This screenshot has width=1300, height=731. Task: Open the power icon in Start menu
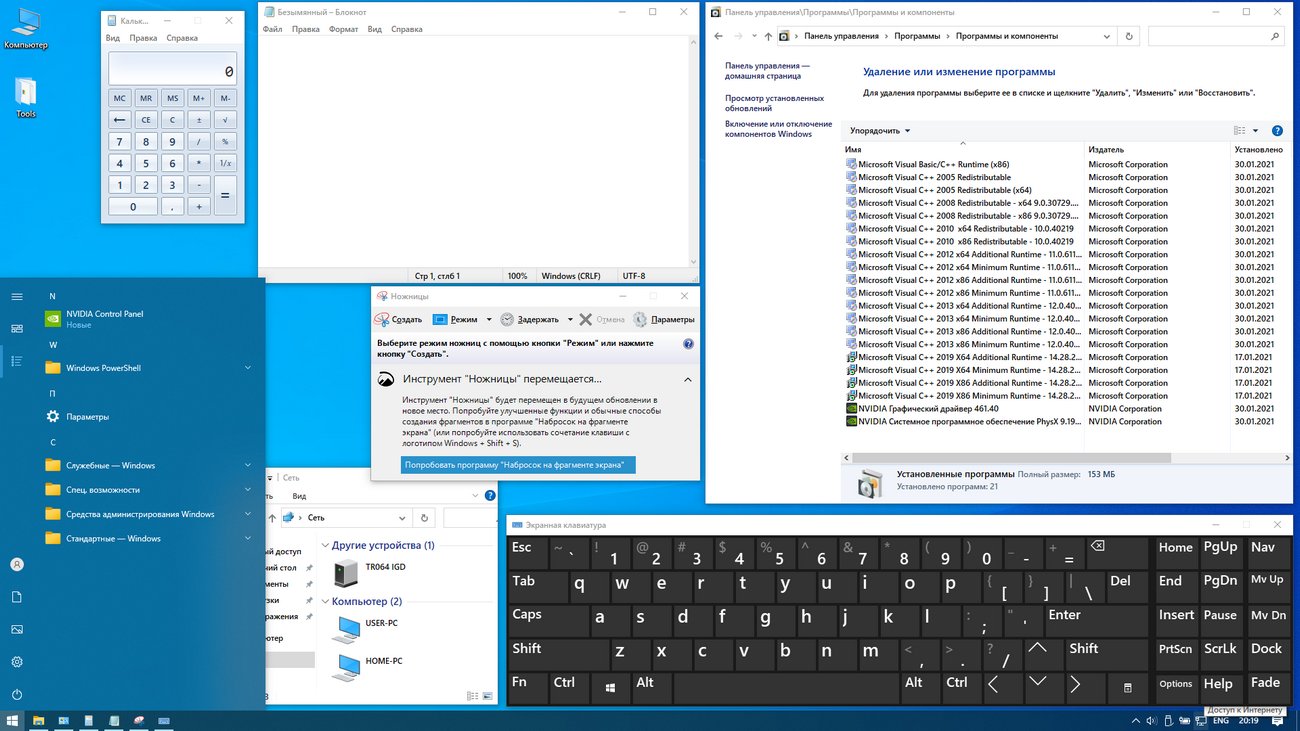pos(17,694)
